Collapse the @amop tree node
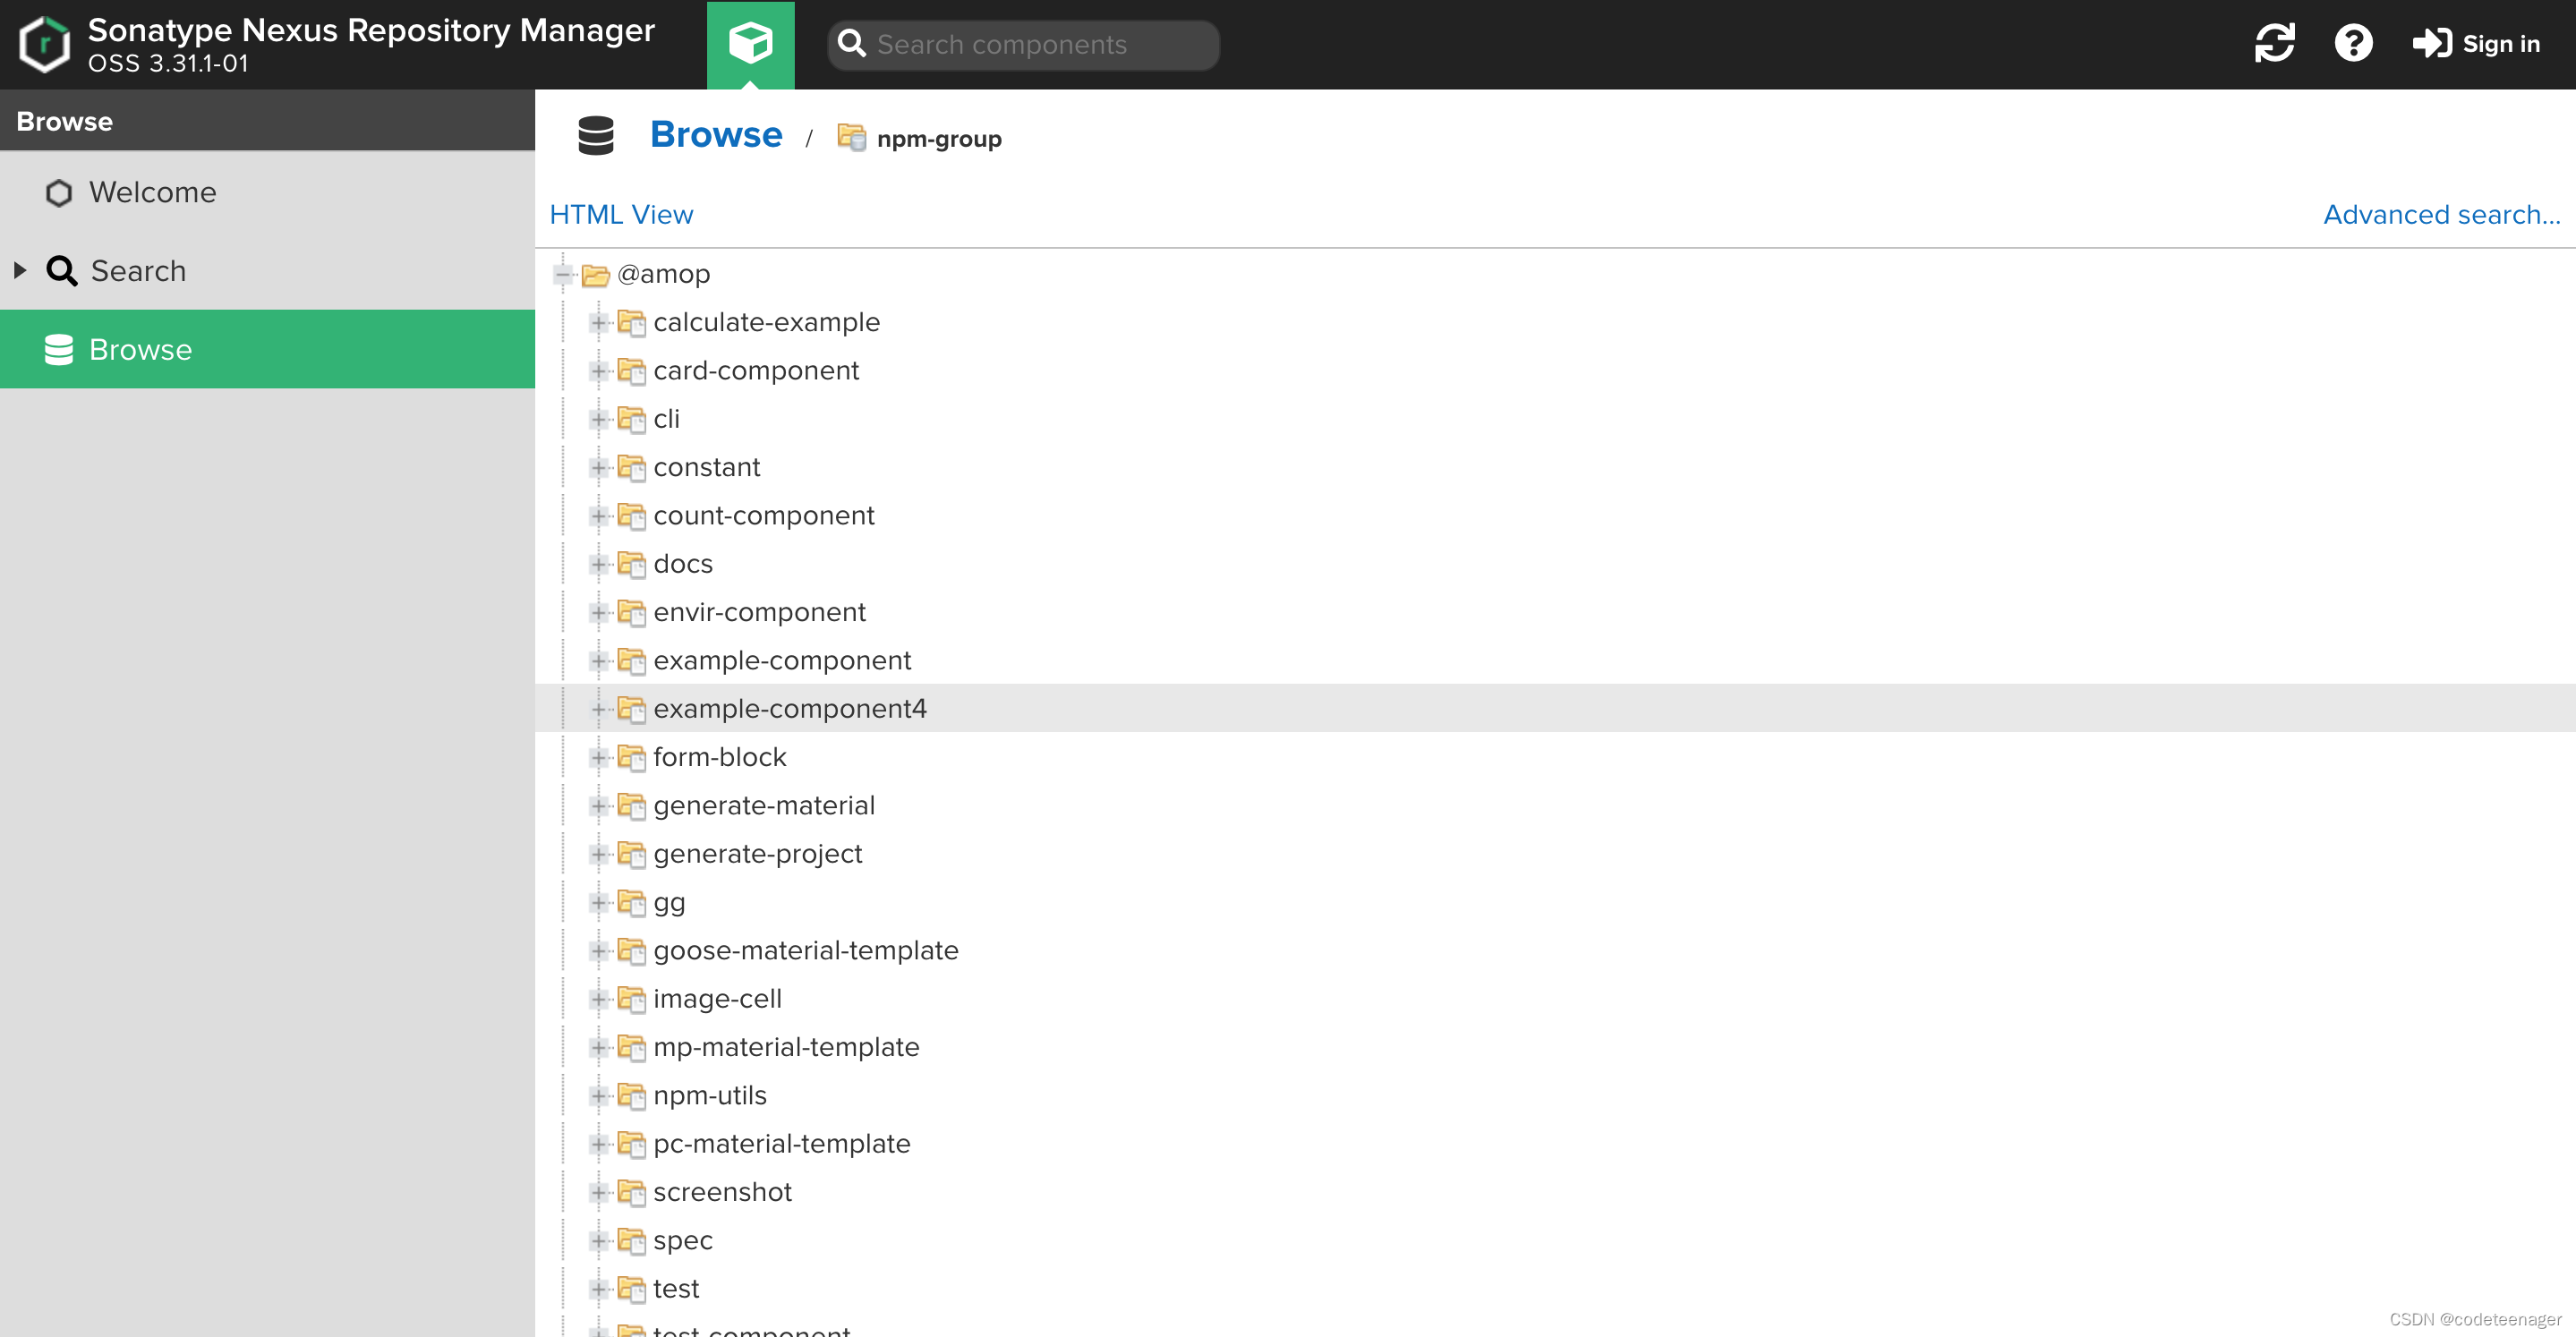The height and width of the screenshot is (1337, 2576). (x=563, y=274)
